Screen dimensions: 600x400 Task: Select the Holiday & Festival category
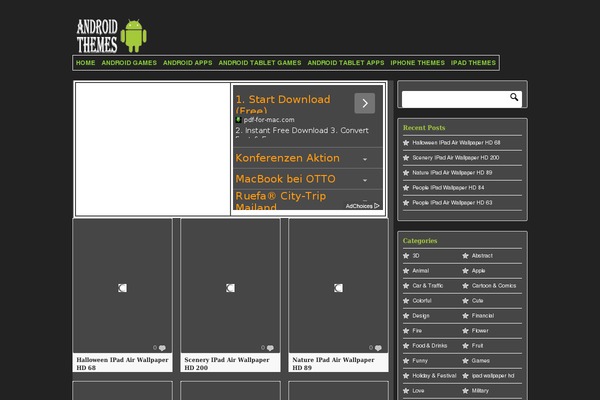pos(434,376)
